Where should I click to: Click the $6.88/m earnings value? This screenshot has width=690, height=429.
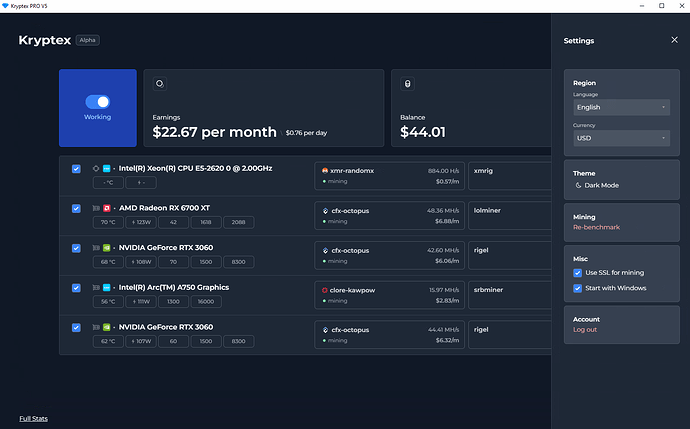click(447, 221)
